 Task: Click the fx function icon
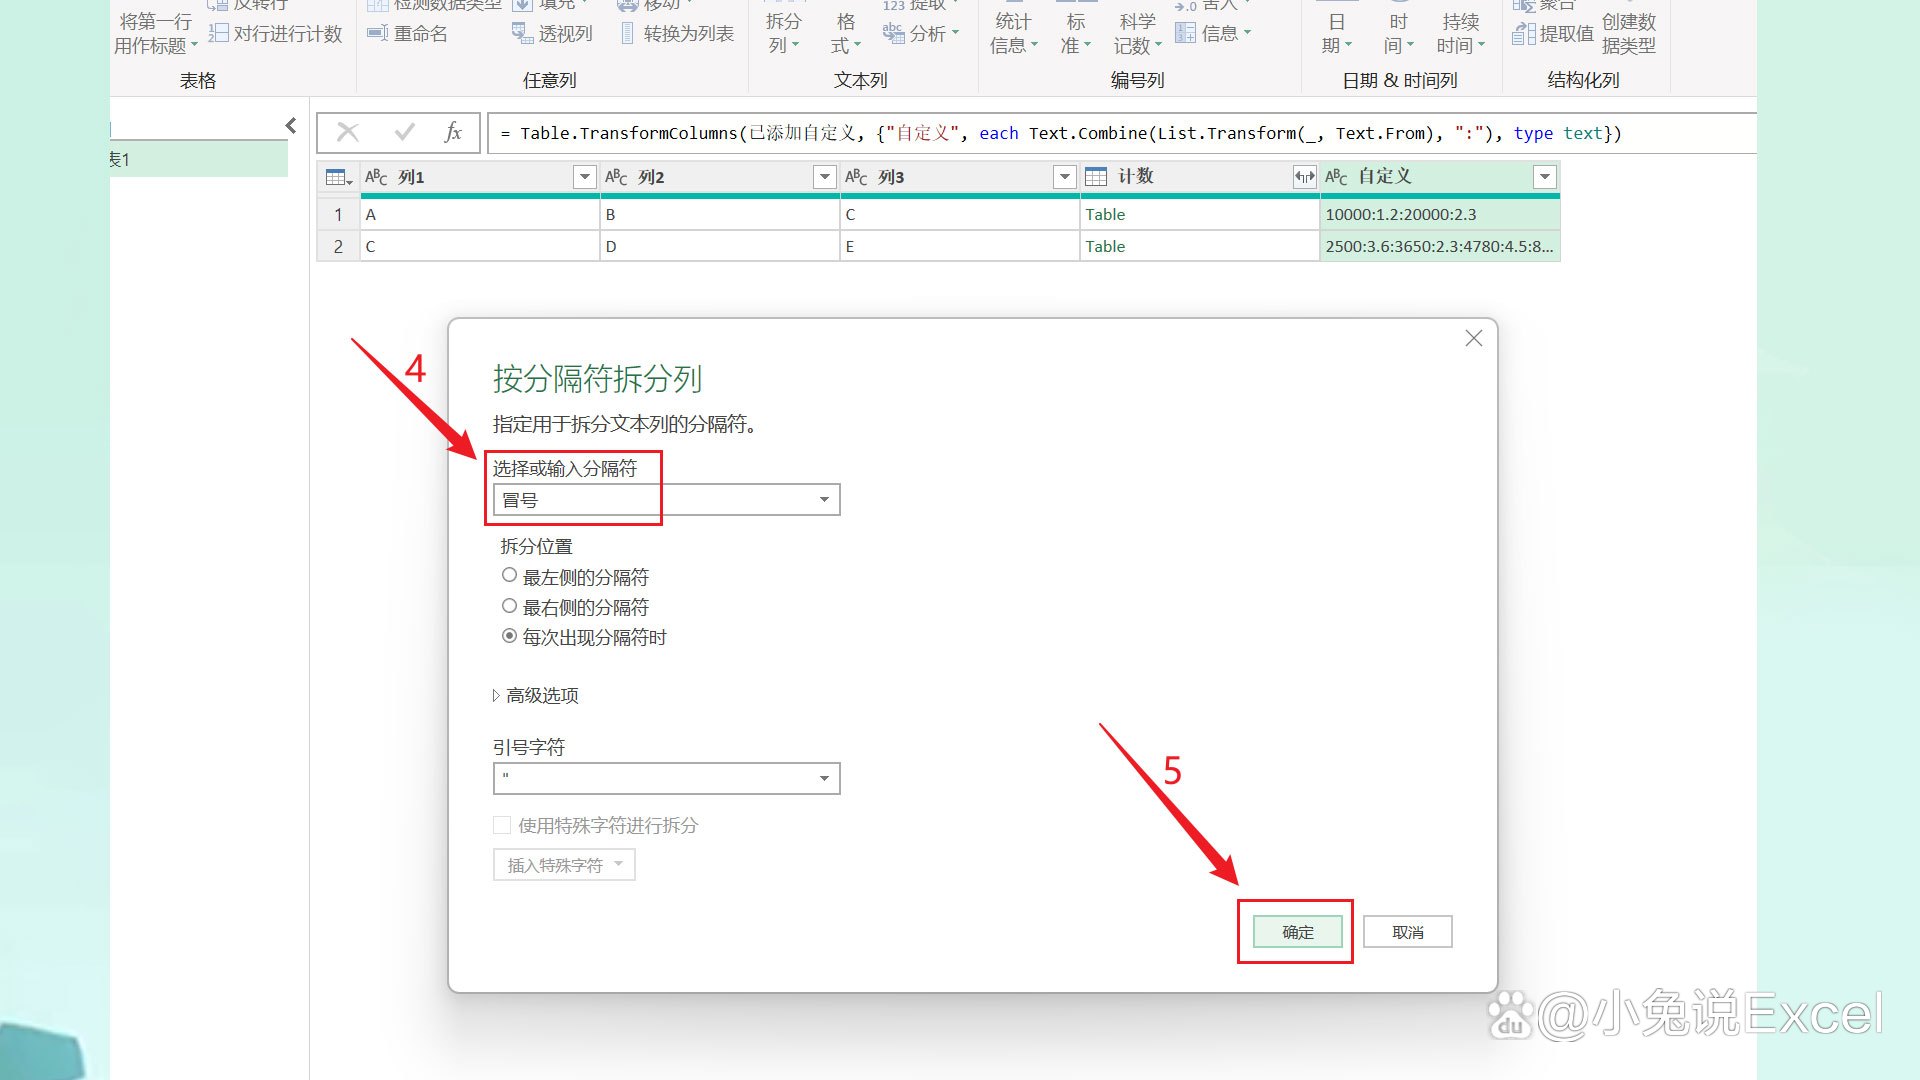(x=453, y=132)
